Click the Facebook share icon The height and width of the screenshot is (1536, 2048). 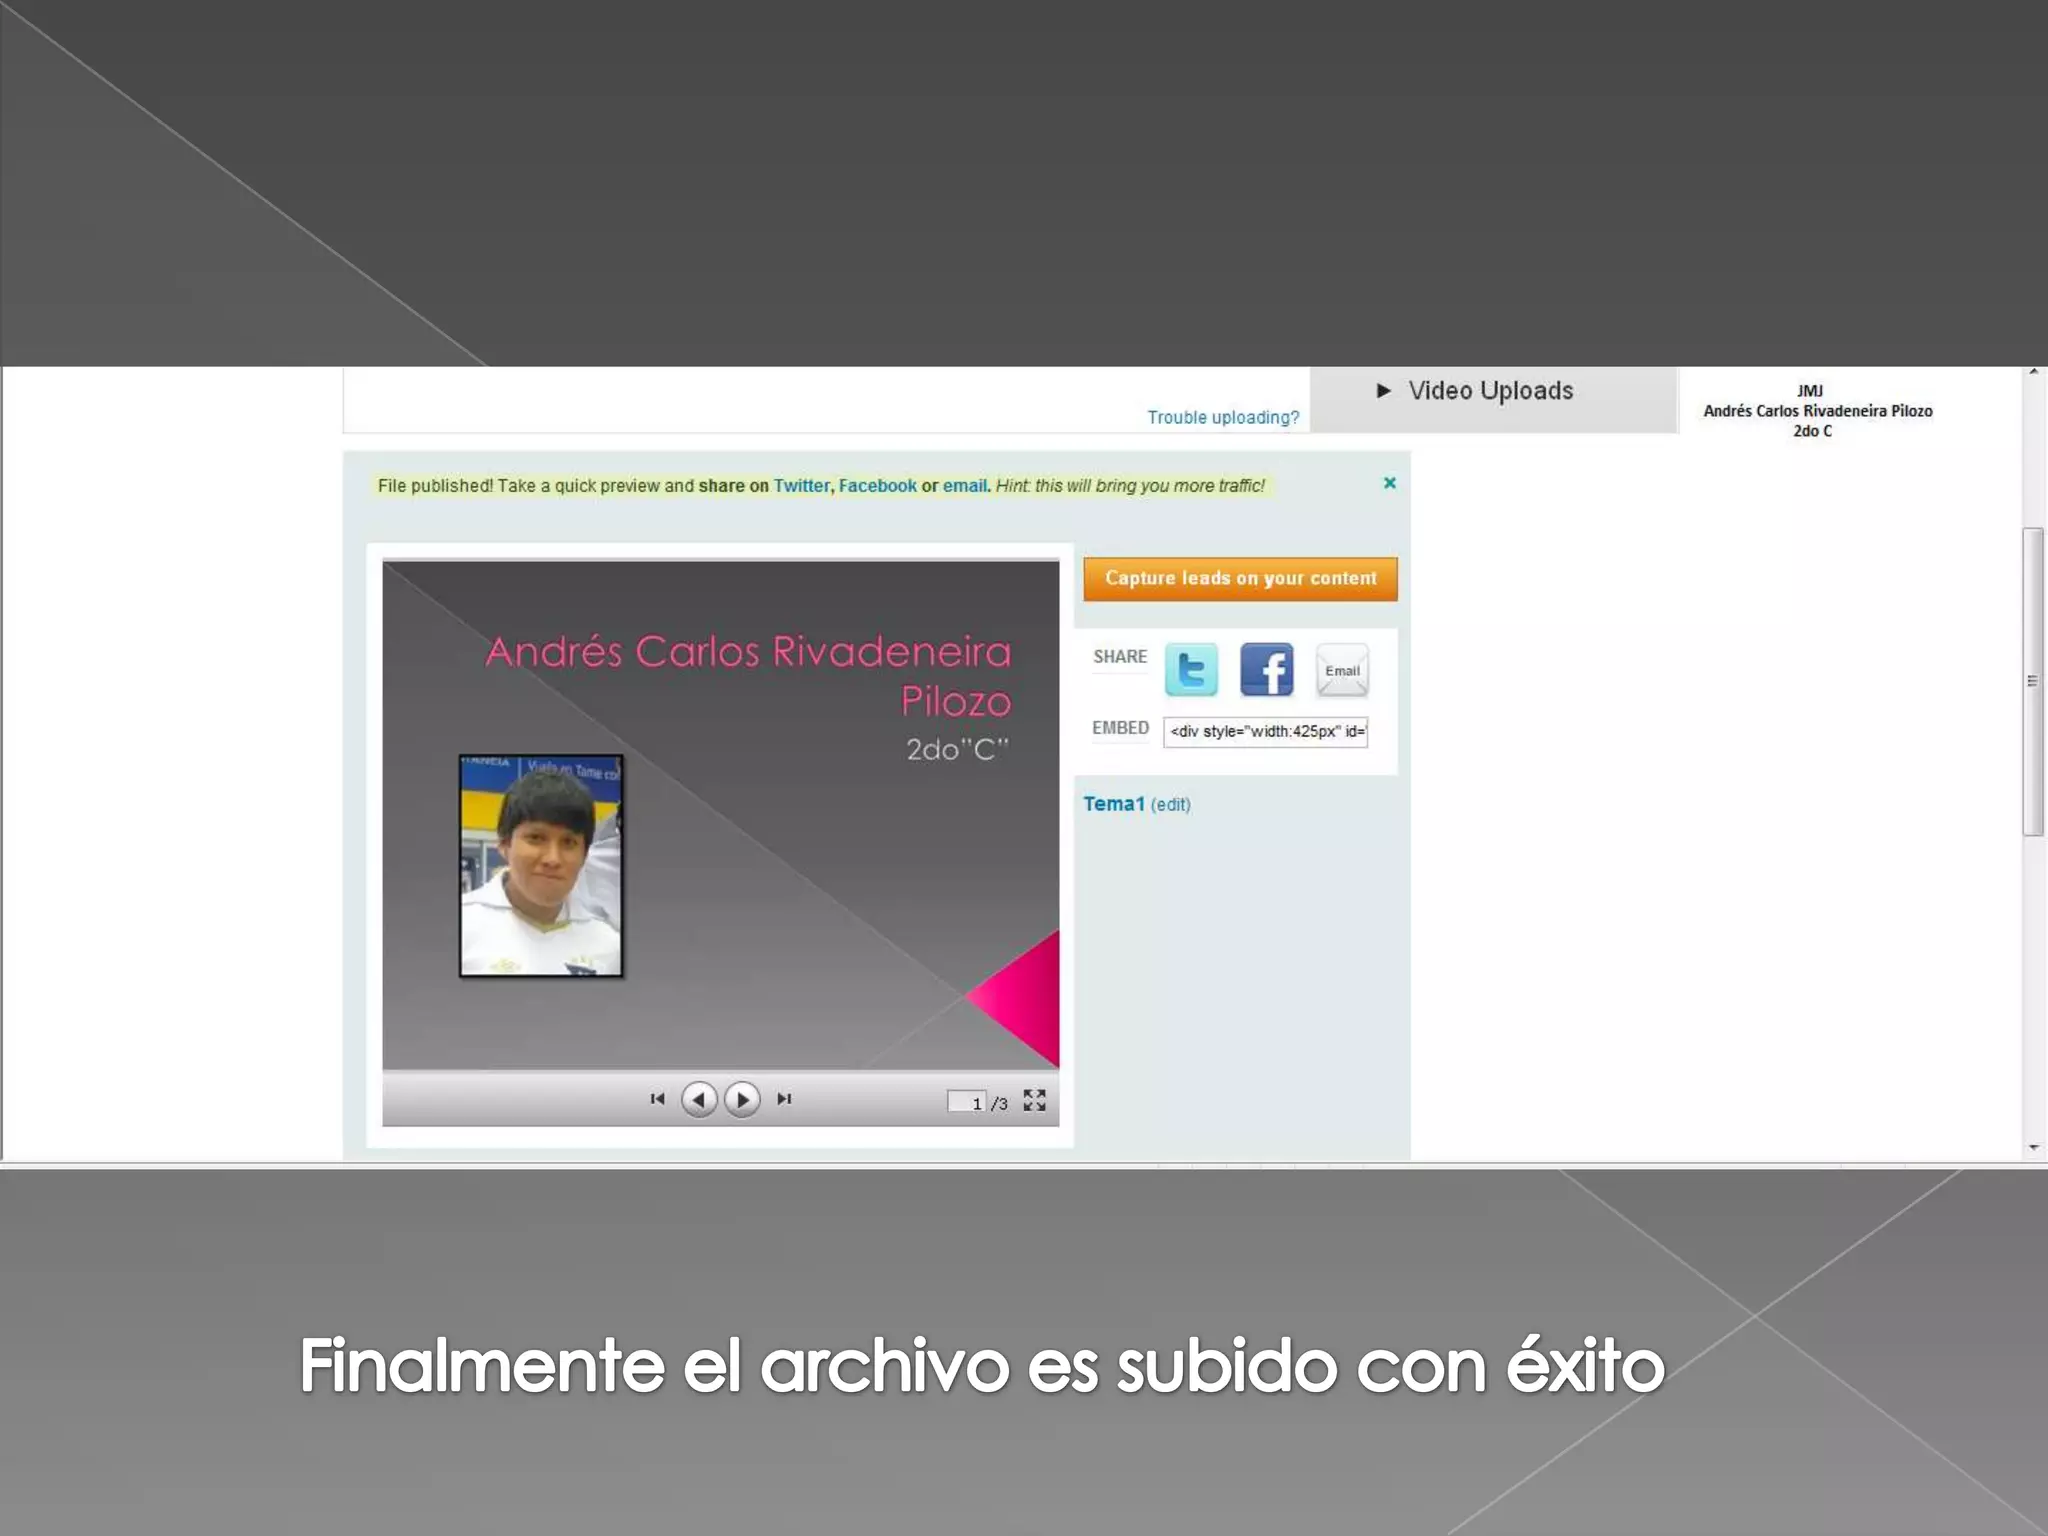pos(1266,670)
